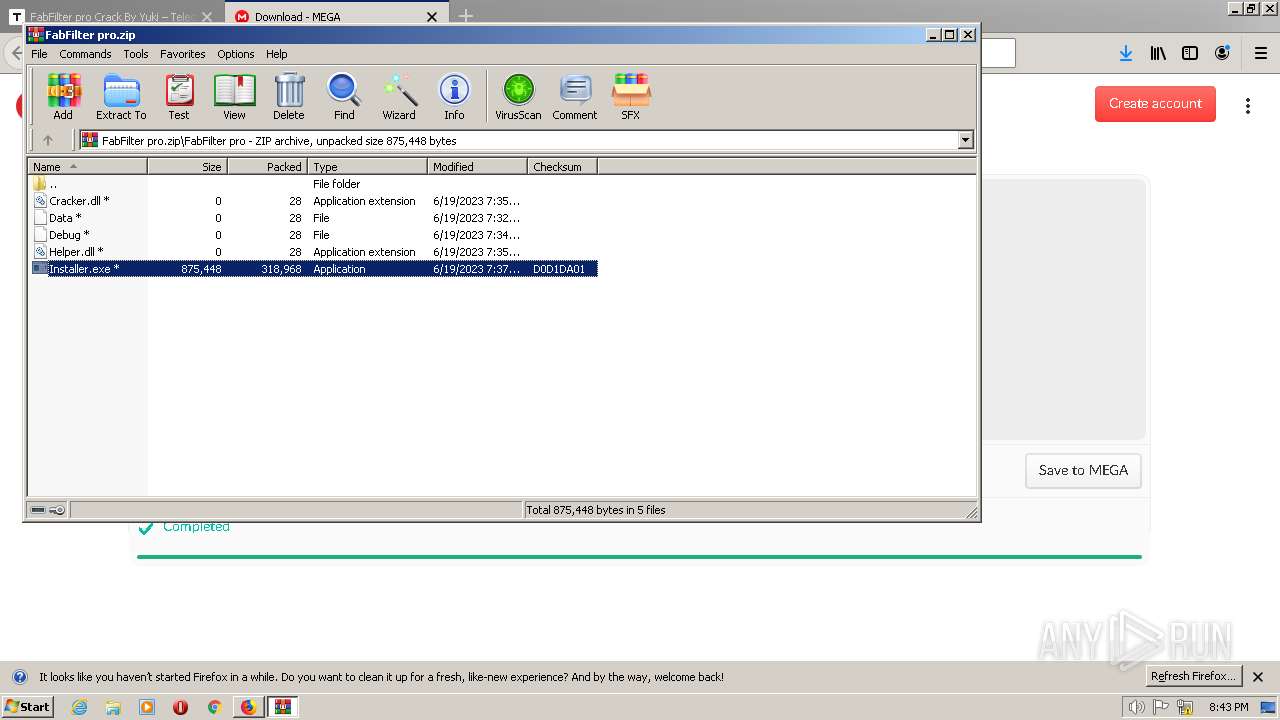Image resolution: width=1280 pixels, height=720 pixels.
Task: Sort by Type column header
Action: coord(367,167)
